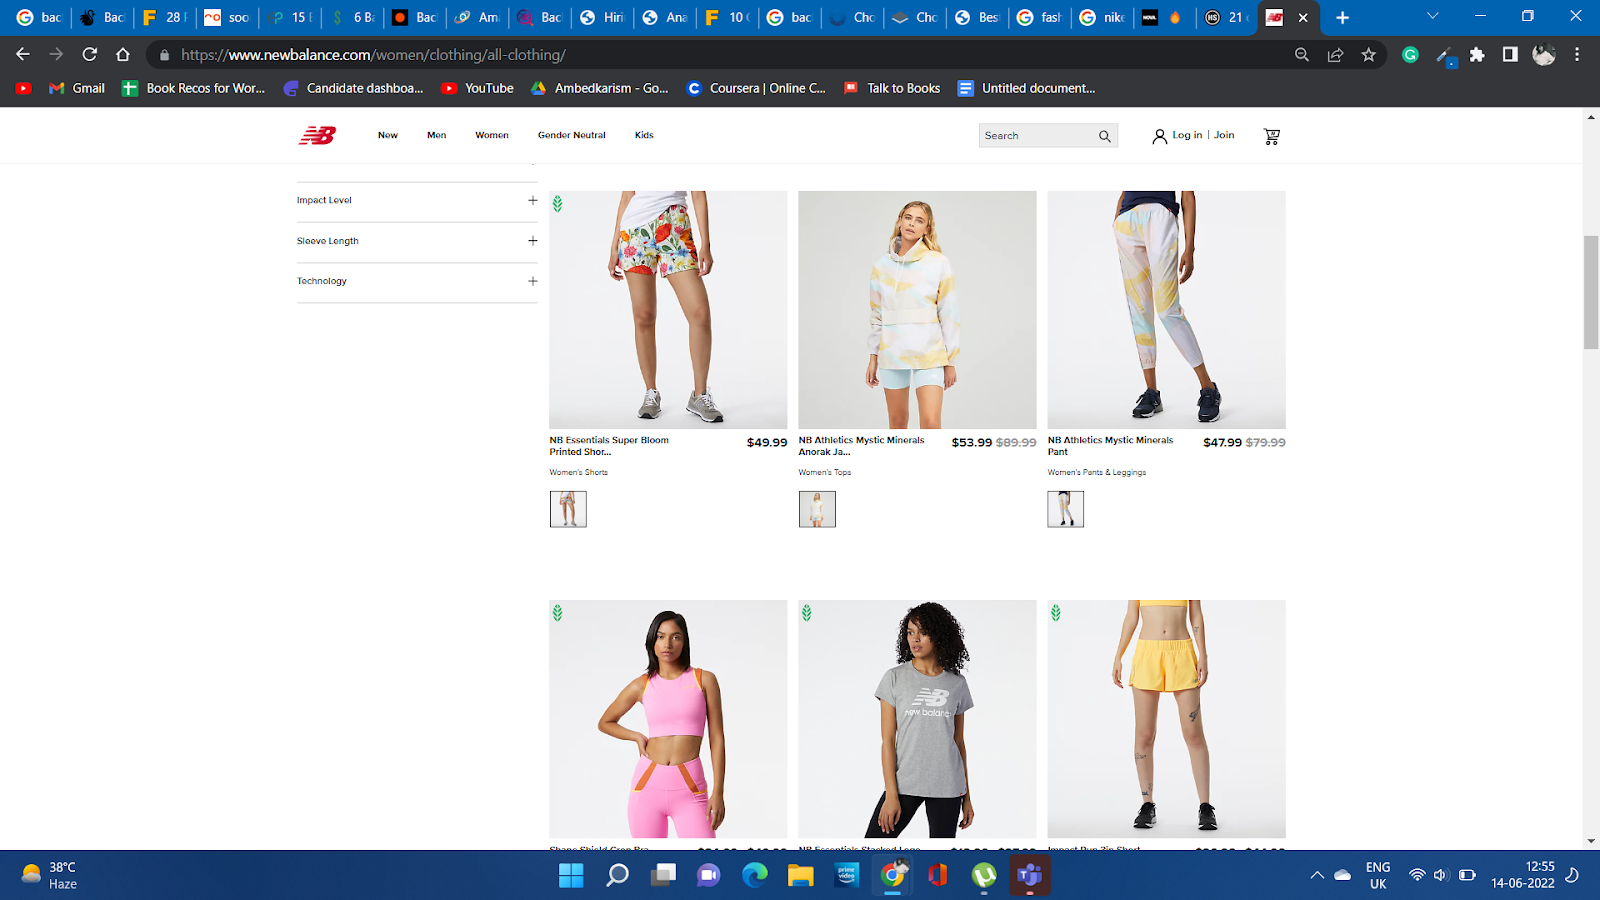Select the color swatch under Mystic Minerals Pant
Viewport: 1600px width, 900px height.
pyautogui.click(x=1066, y=509)
